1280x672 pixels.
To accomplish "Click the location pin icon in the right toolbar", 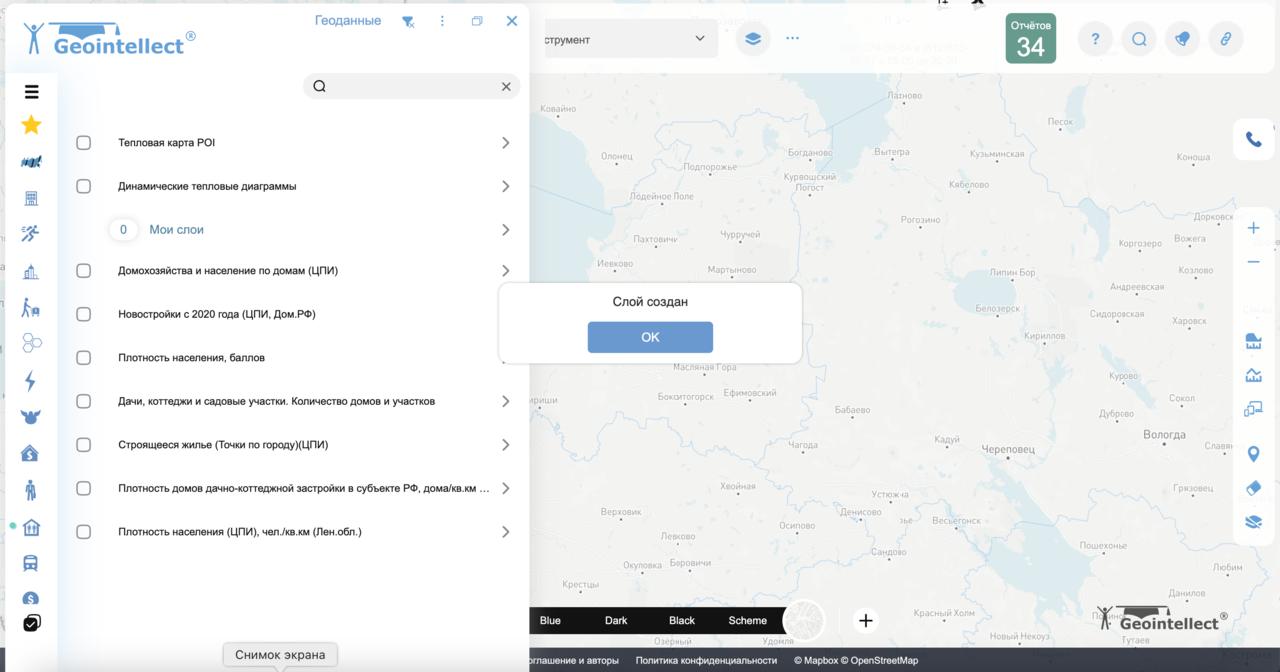I will (1253, 452).
